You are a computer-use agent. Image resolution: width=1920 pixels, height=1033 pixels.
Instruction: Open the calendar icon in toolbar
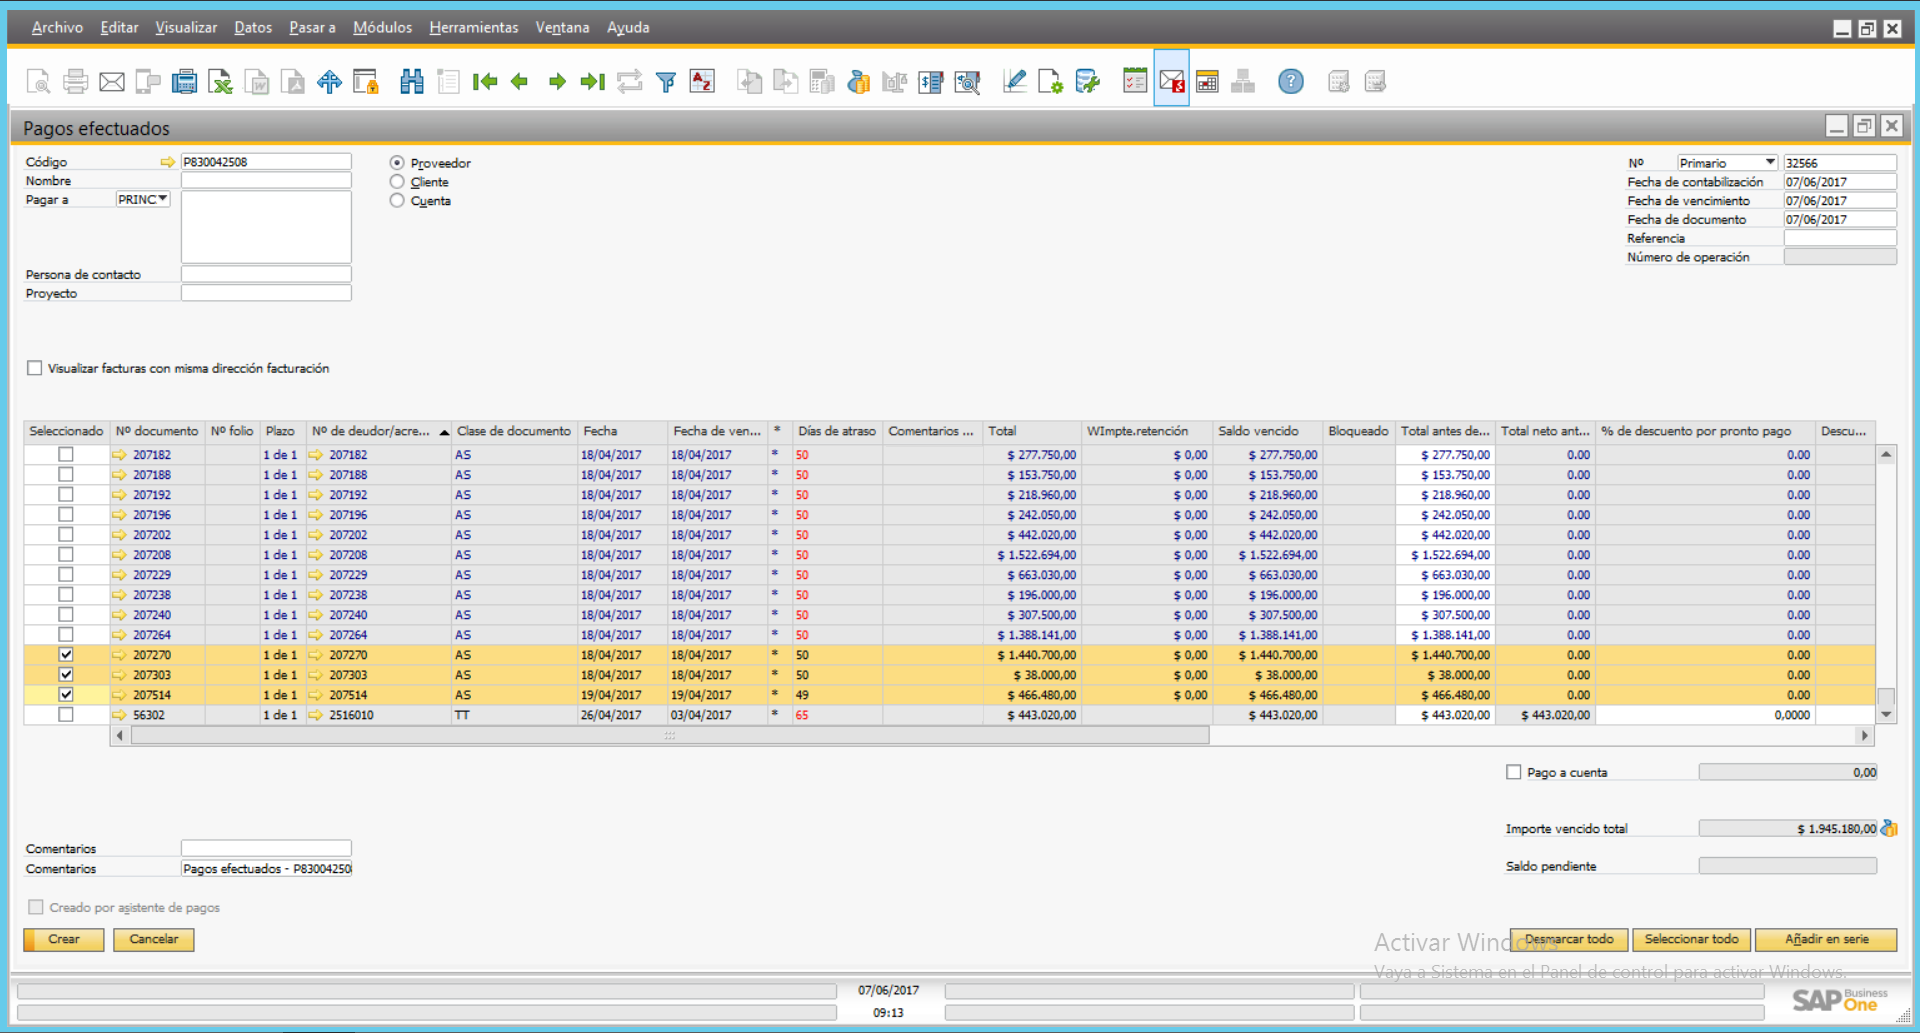1207,82
